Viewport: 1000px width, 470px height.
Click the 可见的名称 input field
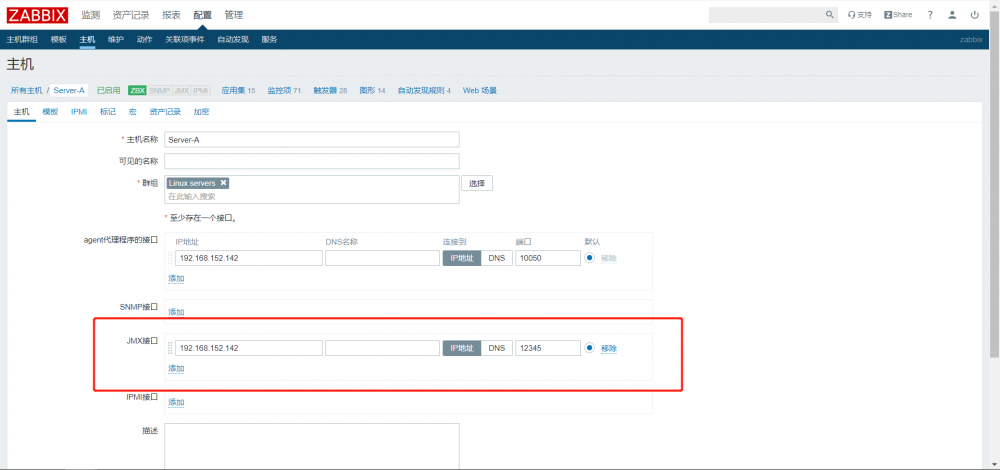click(x=312, y=161)
